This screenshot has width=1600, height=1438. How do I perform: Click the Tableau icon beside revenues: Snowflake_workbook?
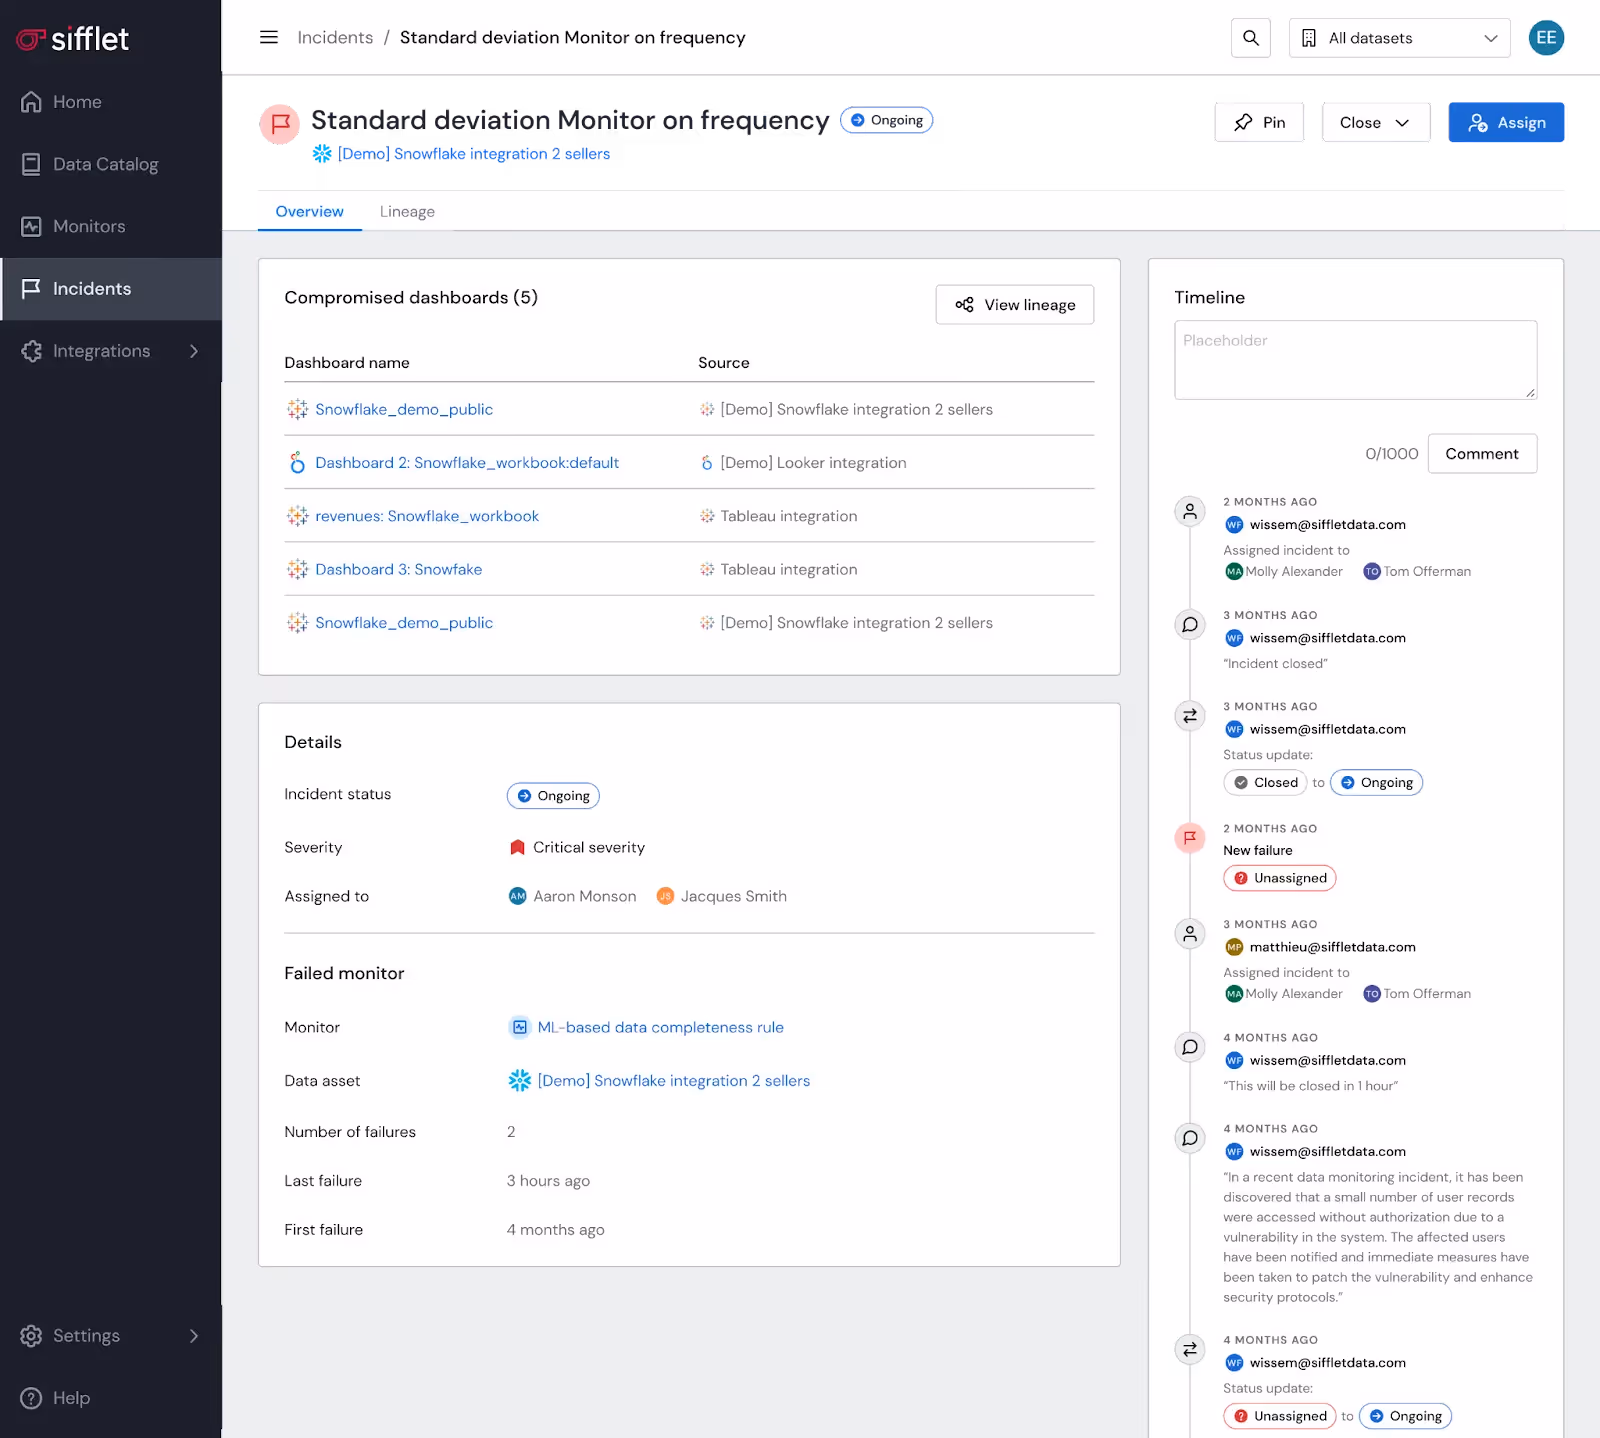297,516
